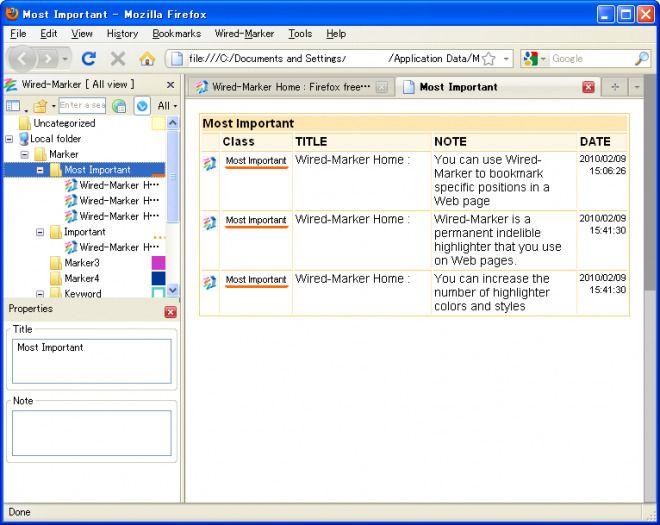The image size is (660, 525).
Task: Click the magenta Marker3 color swatch
Action: (158, 263)
